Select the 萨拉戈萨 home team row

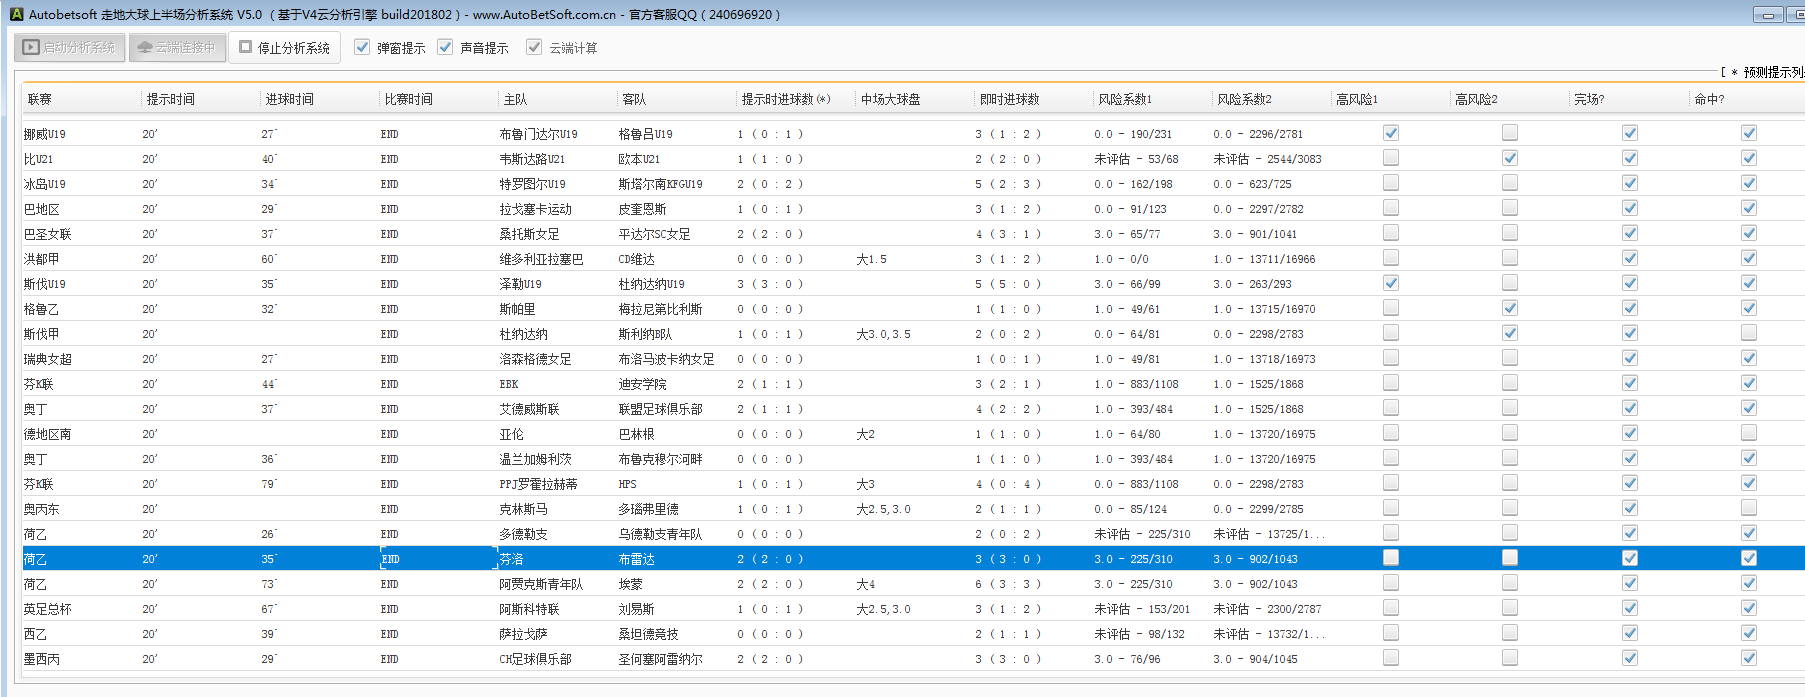(x=525, y=634)
